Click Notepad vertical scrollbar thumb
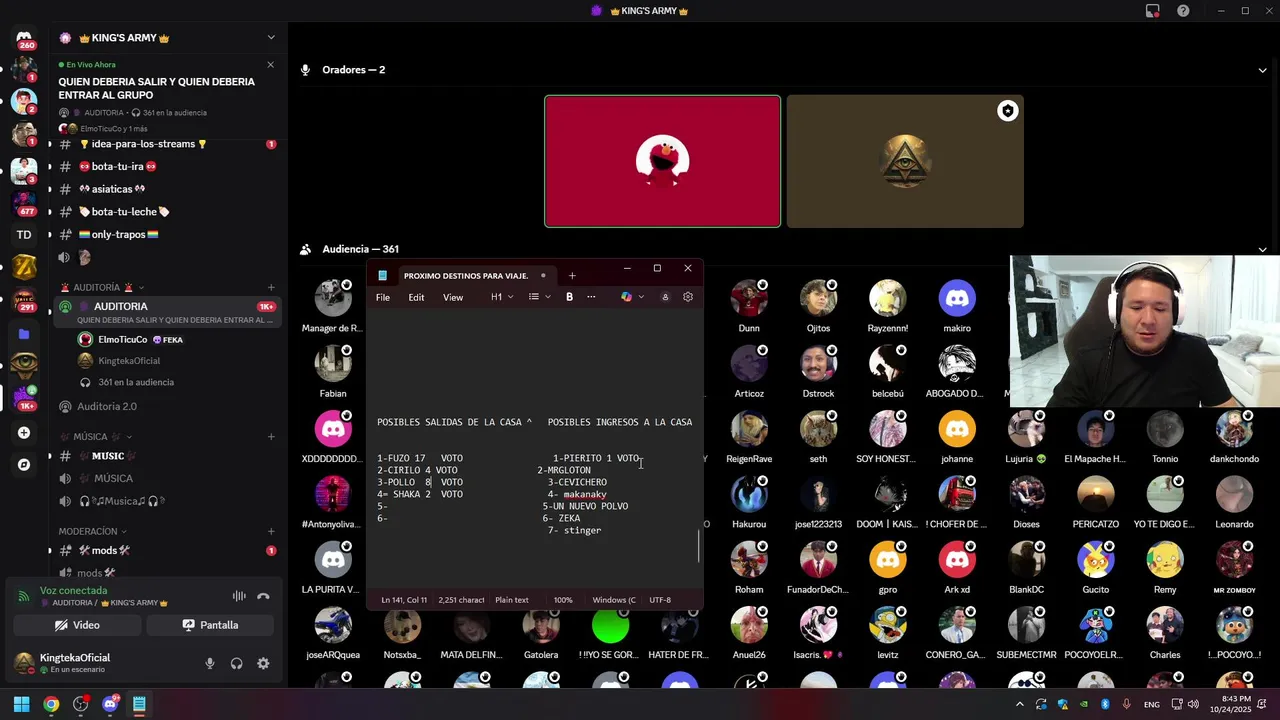 [x=699, y=546]
